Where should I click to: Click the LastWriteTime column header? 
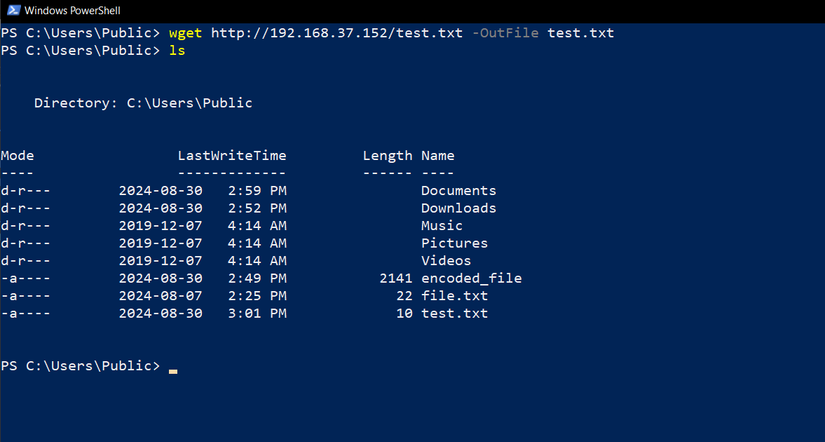coord(232,155)
